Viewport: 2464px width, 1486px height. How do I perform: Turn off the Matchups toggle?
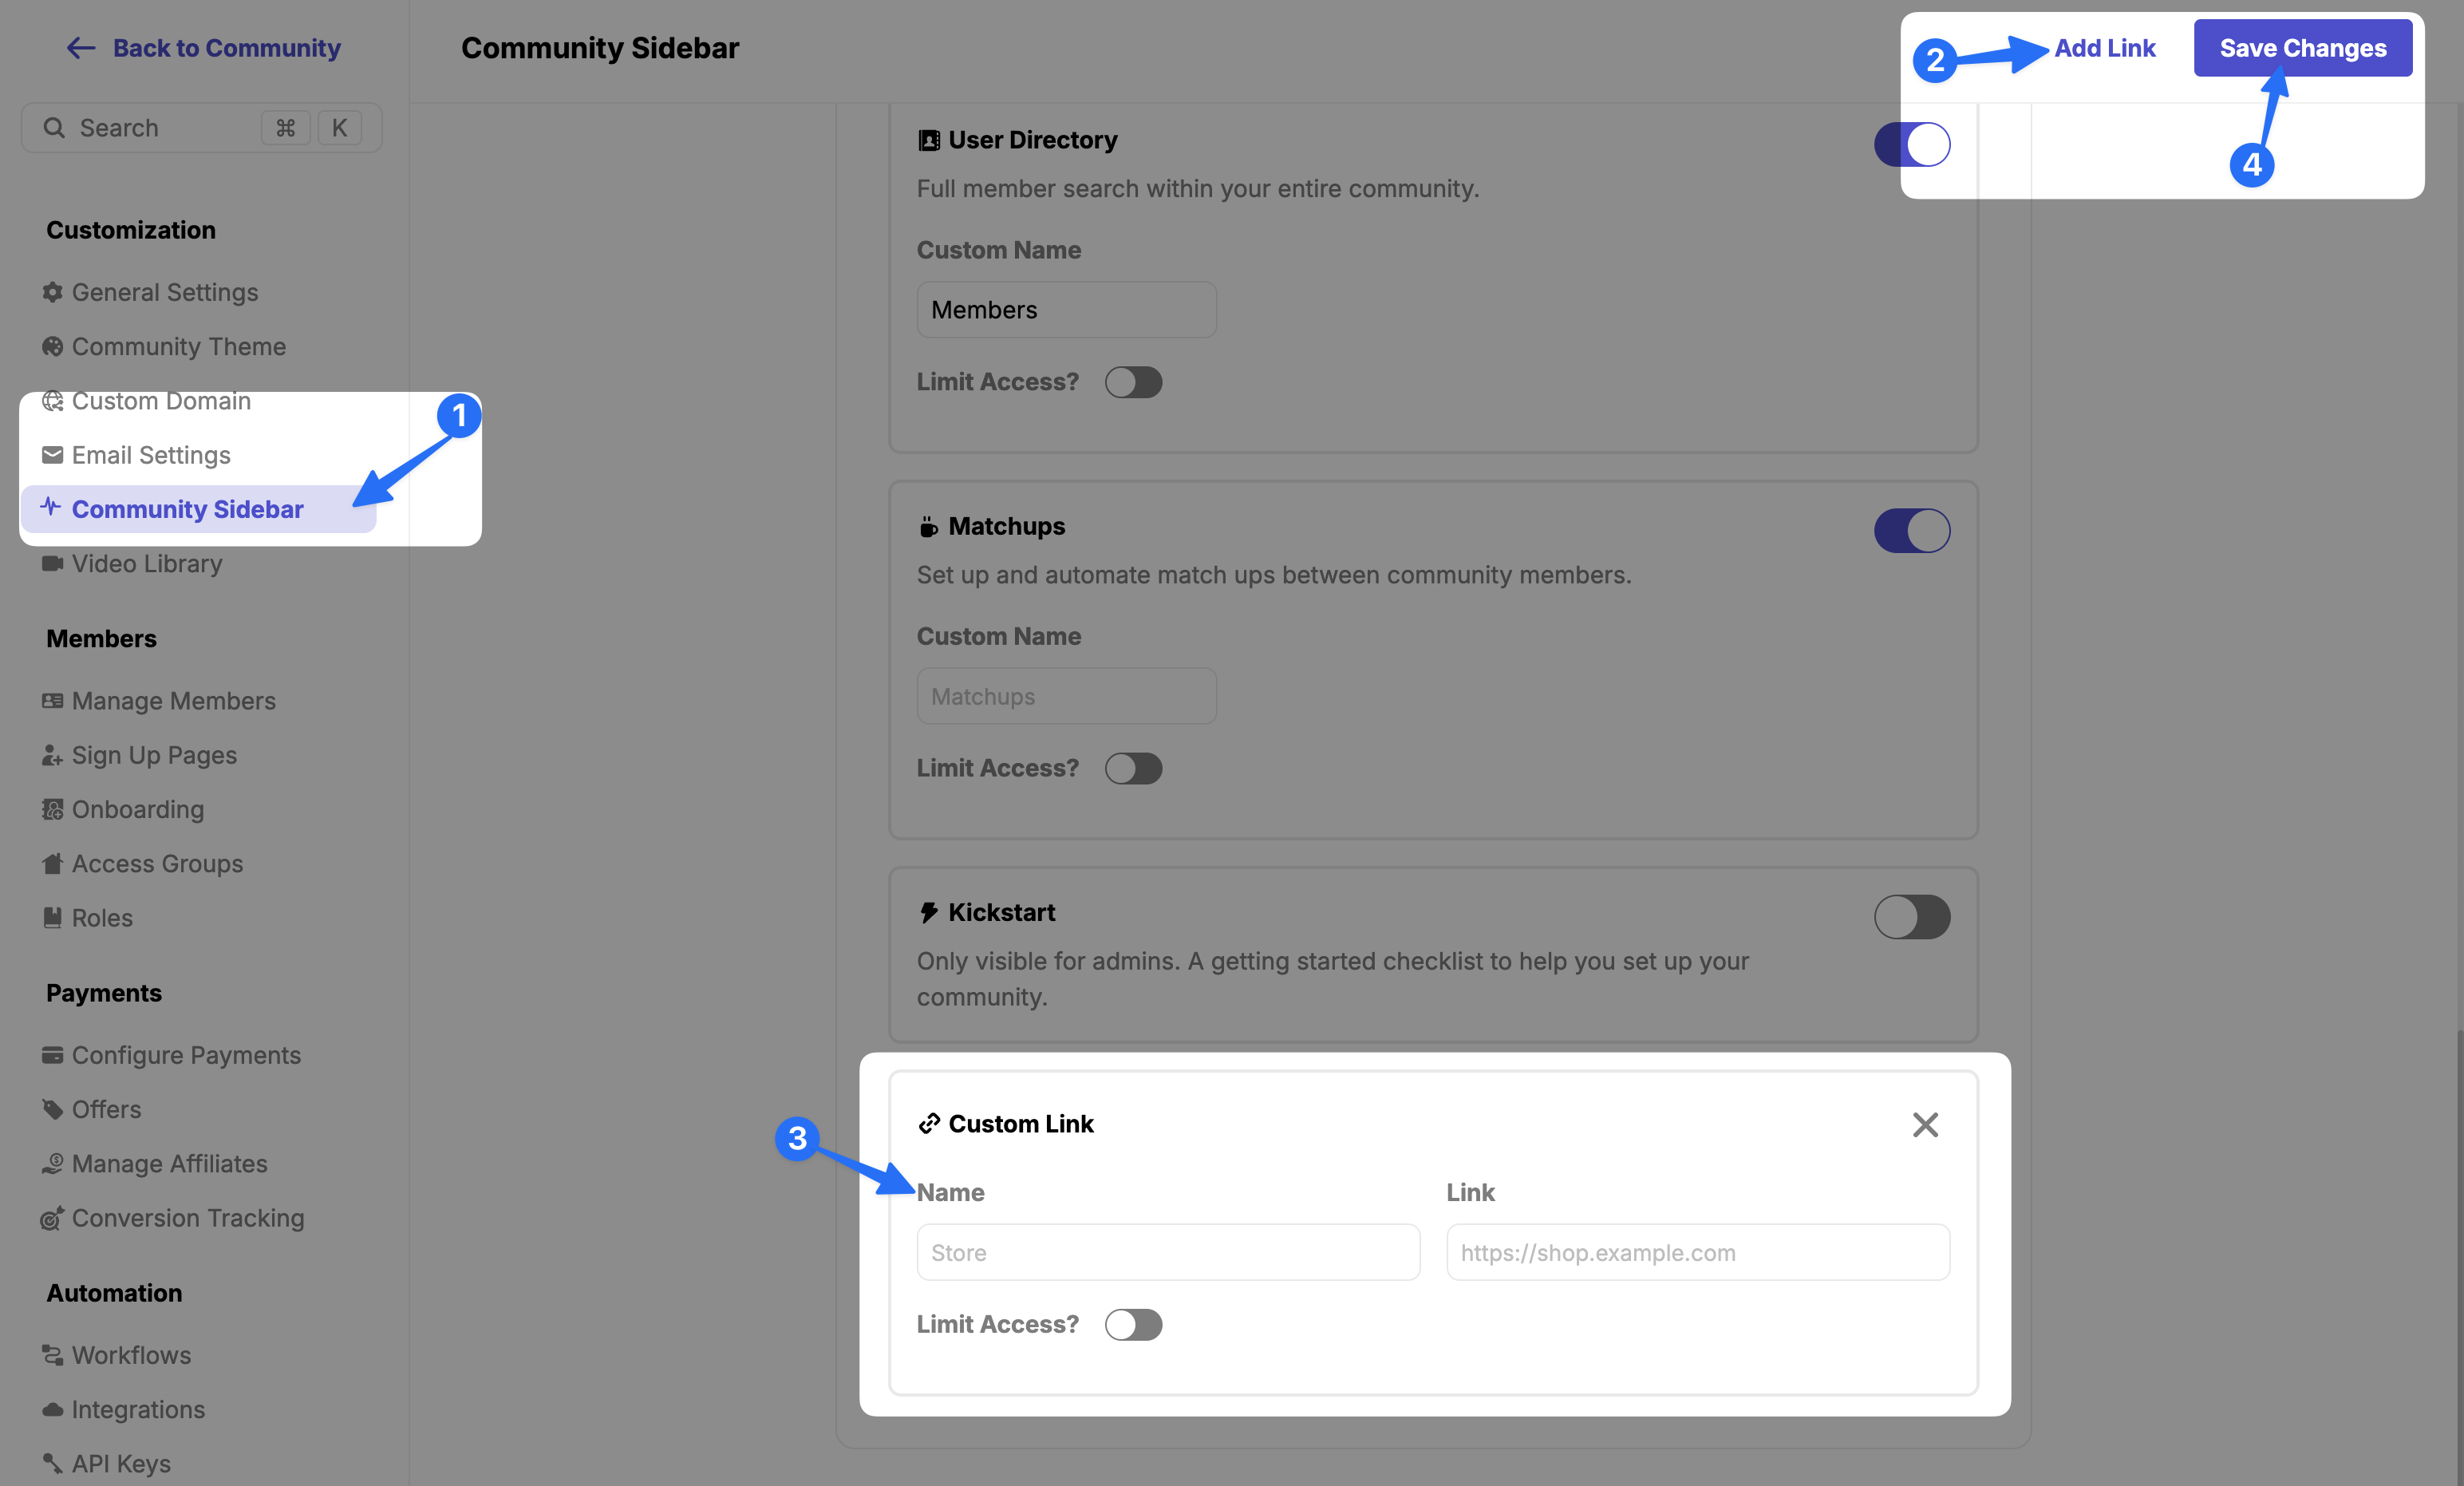[1911, 530]
